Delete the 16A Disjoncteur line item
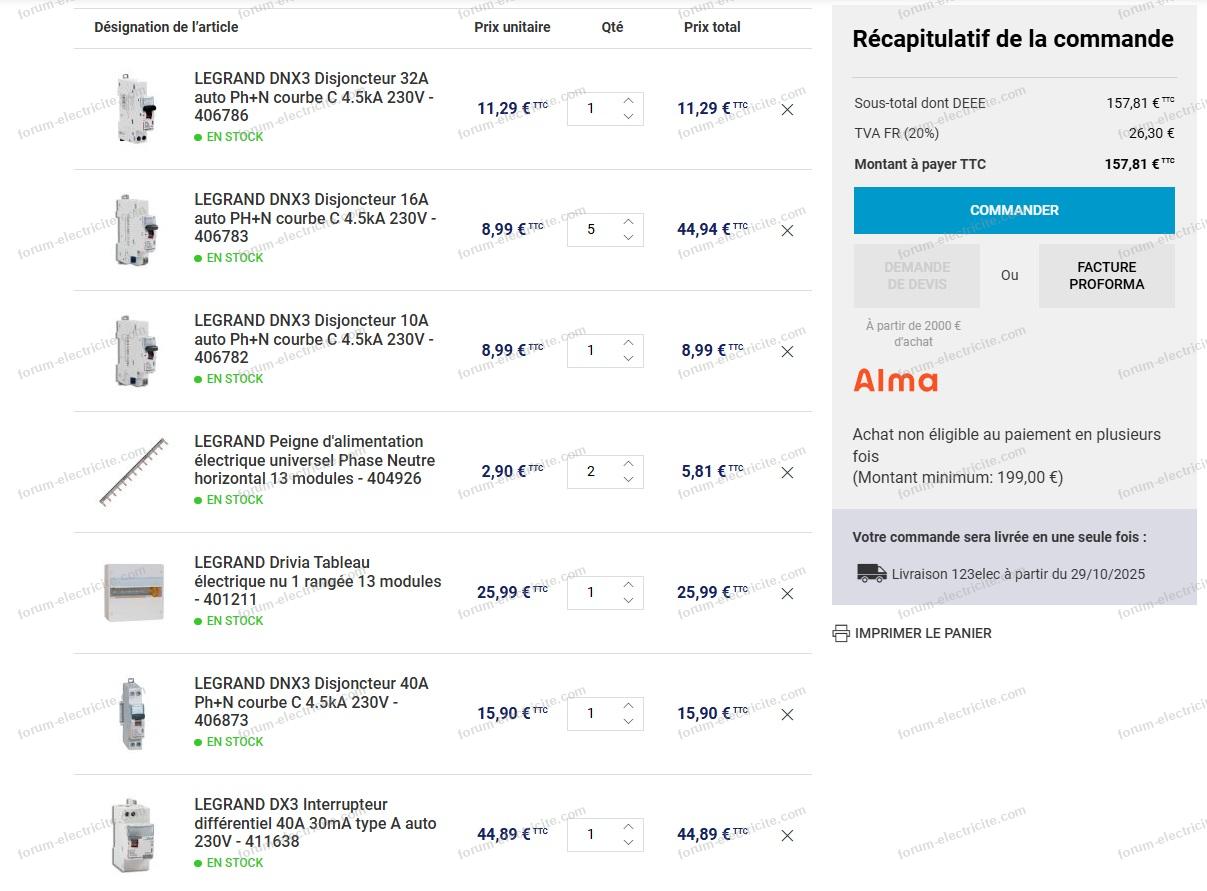 click(x=787, y=231)
